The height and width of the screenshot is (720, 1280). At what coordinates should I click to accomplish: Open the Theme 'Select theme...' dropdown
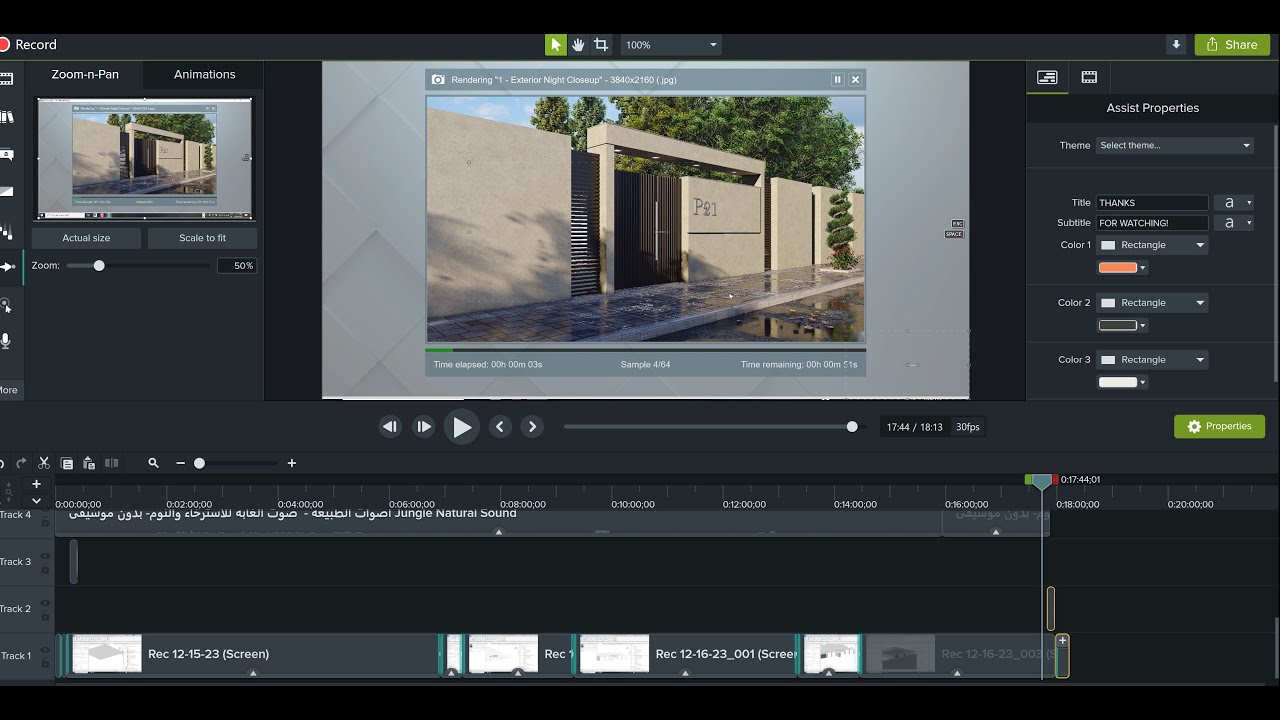coord(1175,145)
